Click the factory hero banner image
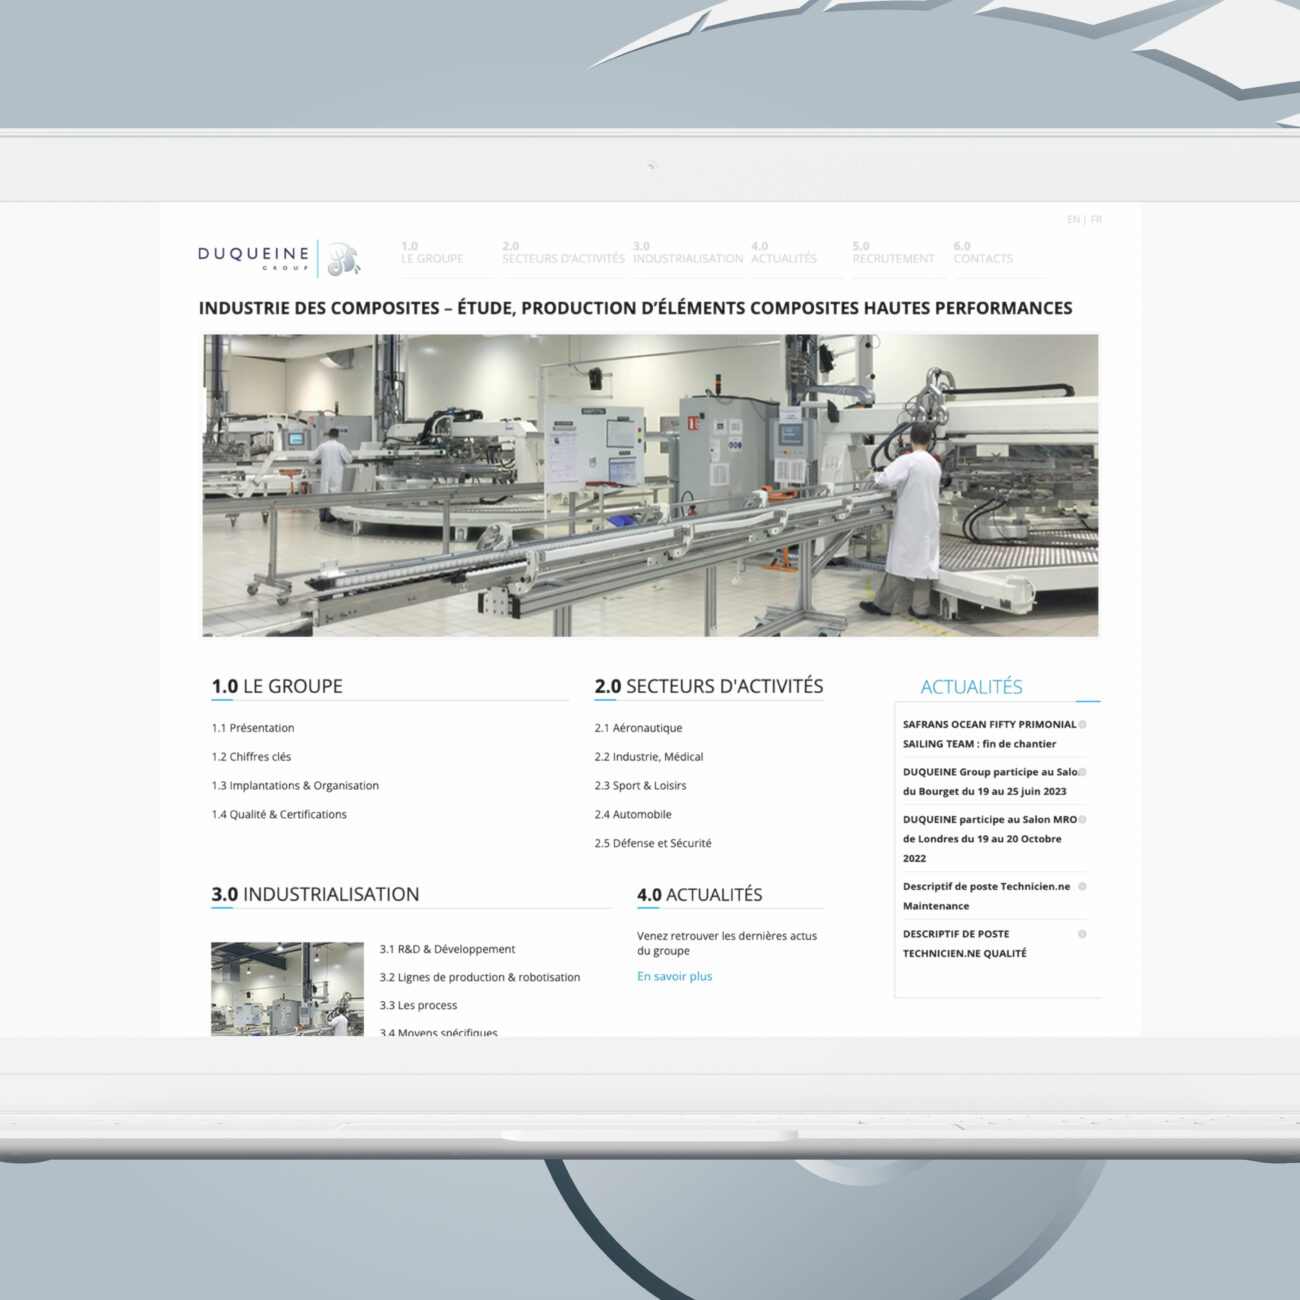Viewport: 1300px width, 1300px height. pyautogui.click(x=650, y=485)
